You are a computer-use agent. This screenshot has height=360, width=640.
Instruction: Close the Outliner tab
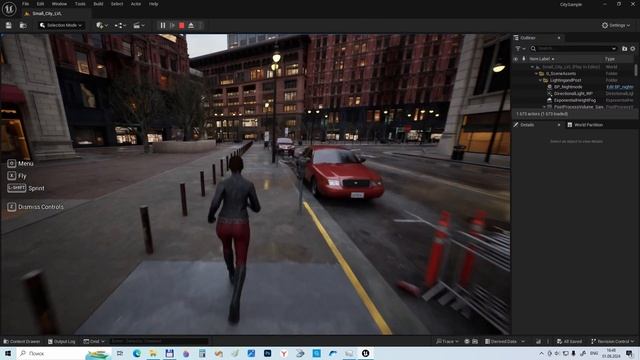tap(559, 38)
